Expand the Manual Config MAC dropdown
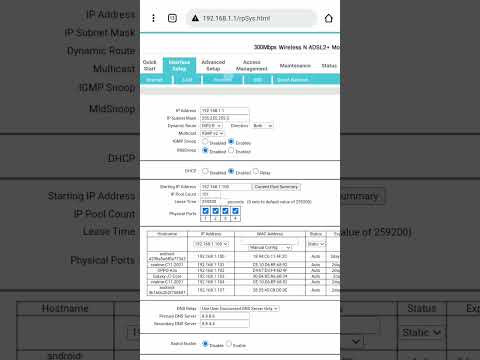Viewport: 480px width, 360px height. click(270, 247)
